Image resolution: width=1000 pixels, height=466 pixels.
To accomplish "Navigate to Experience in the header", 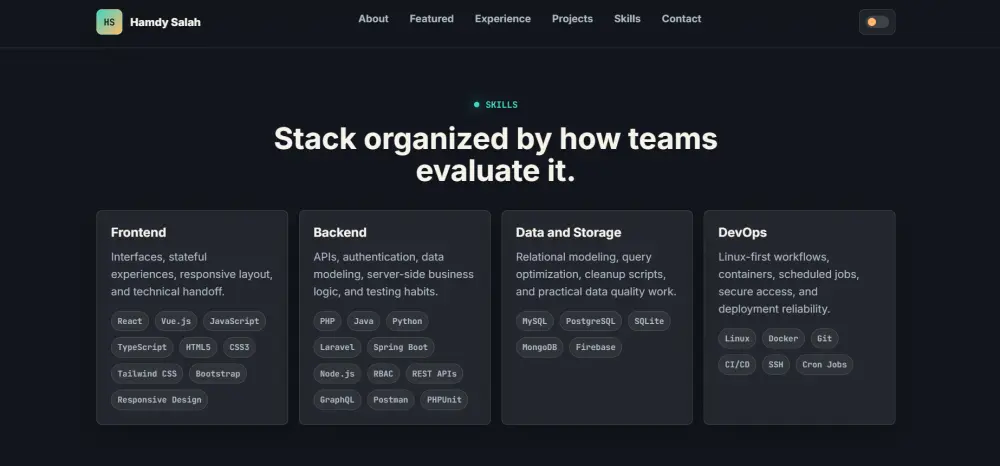I will point(503,18).
